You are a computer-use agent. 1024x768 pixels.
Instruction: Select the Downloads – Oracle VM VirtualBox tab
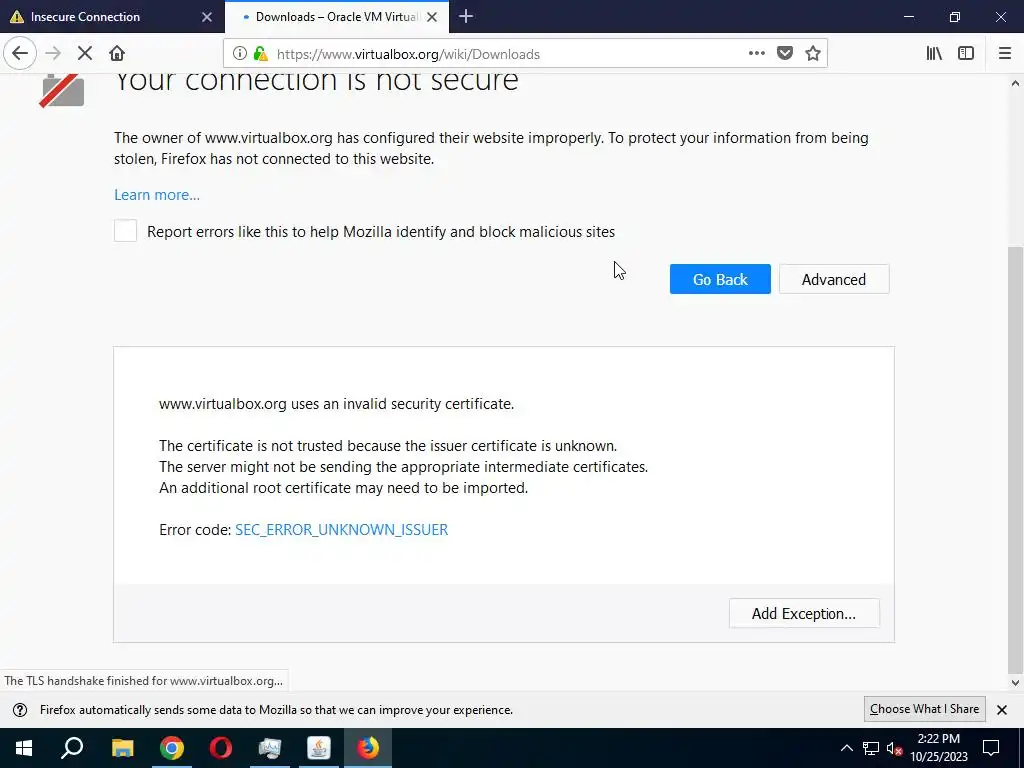click(x=336, y=17)
